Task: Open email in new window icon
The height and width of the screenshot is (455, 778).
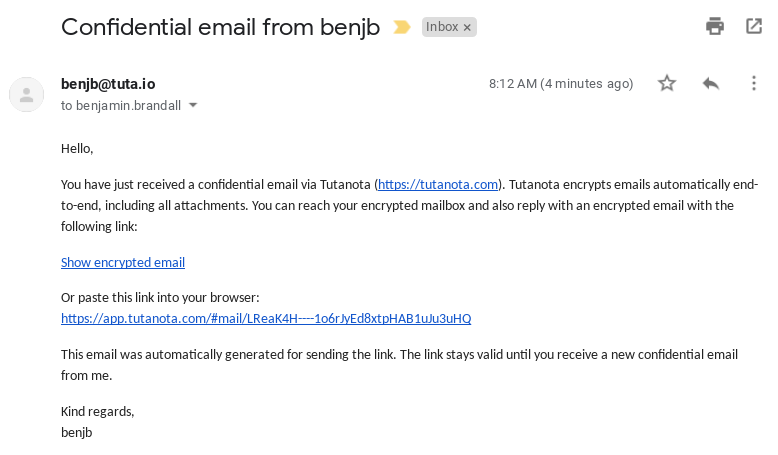Action: coord(754,26)
